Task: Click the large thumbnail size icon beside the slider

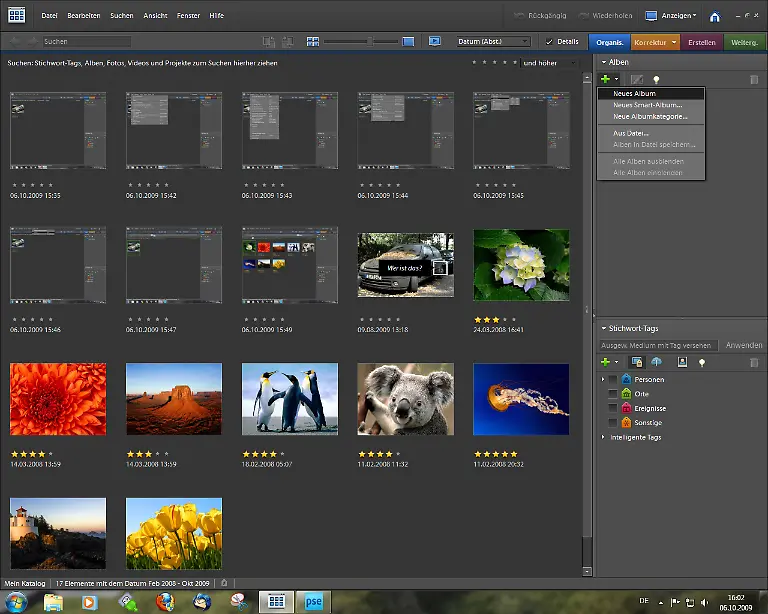Action: [408, 41]
